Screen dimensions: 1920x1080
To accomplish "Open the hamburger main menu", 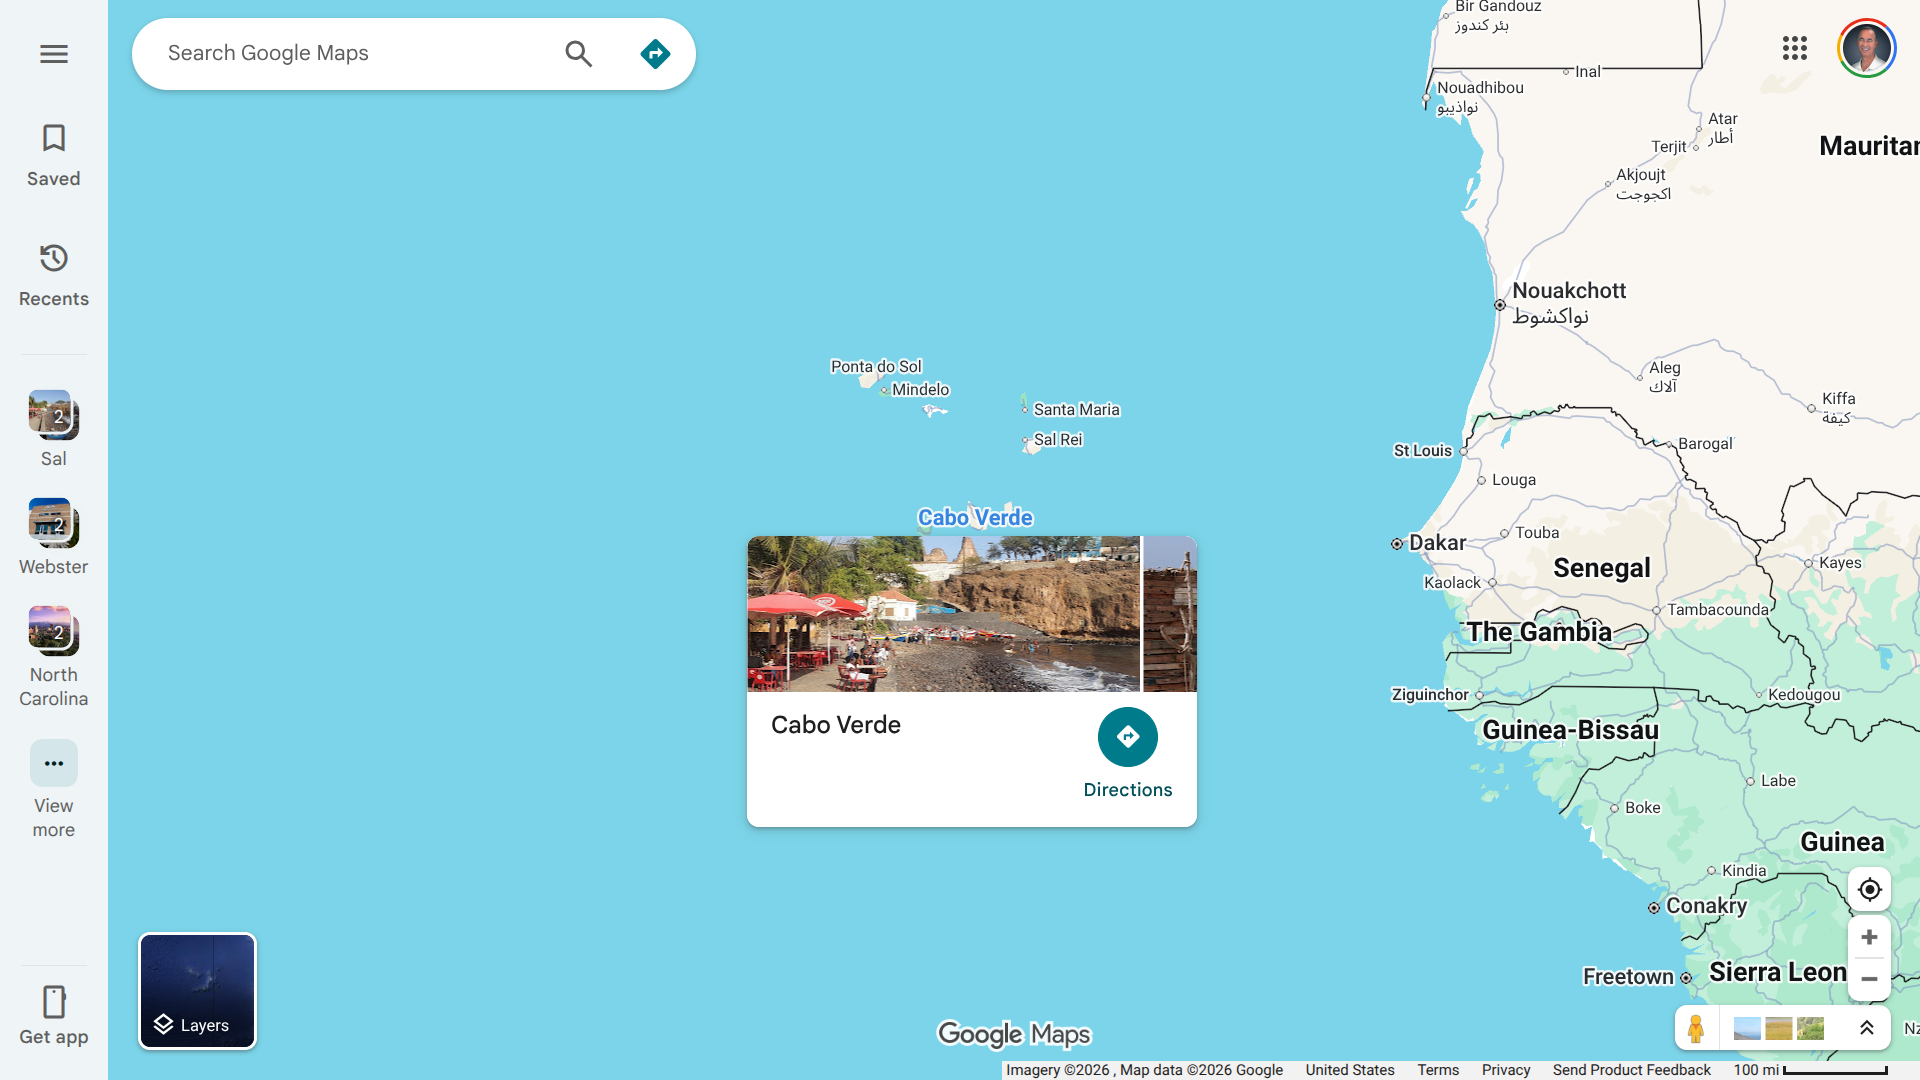I will 54,54.
